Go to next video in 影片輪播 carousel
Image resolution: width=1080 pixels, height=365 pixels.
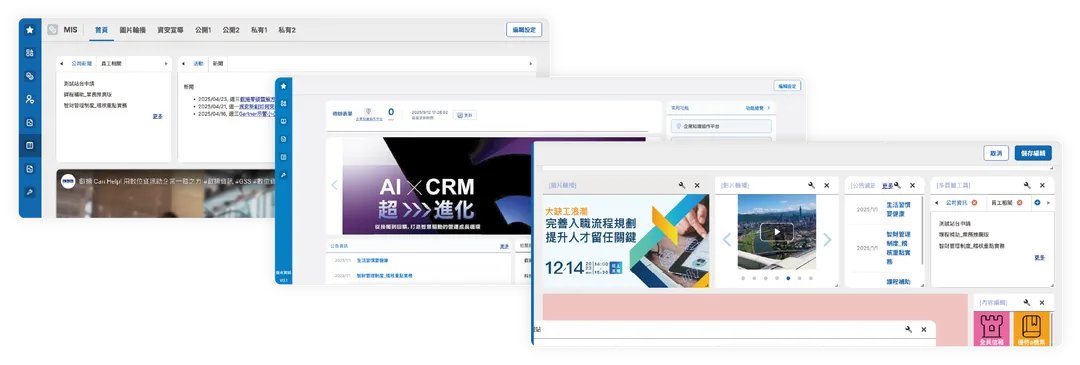(x=827, y=239)
